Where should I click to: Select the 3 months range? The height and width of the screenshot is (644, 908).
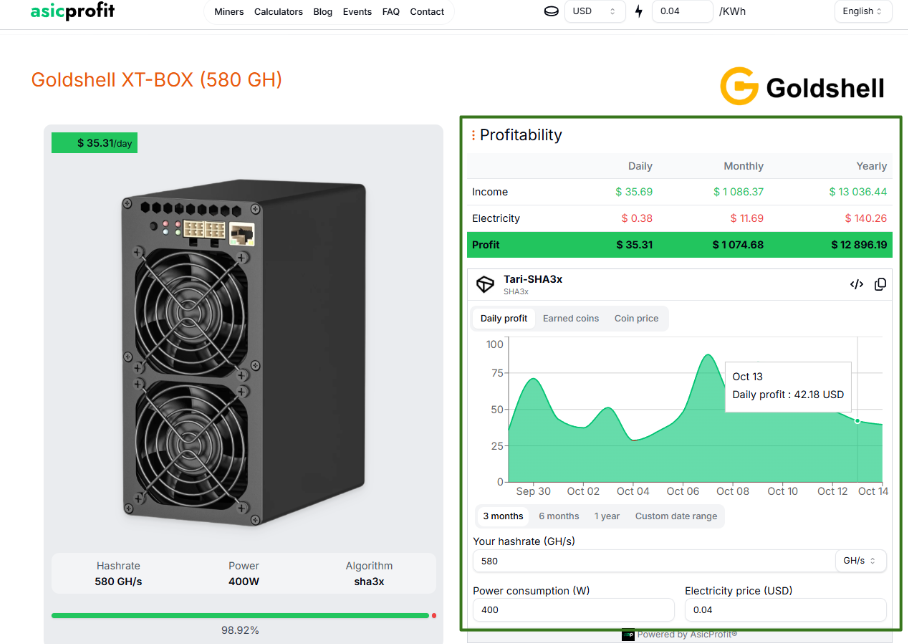tap(503, 516)
